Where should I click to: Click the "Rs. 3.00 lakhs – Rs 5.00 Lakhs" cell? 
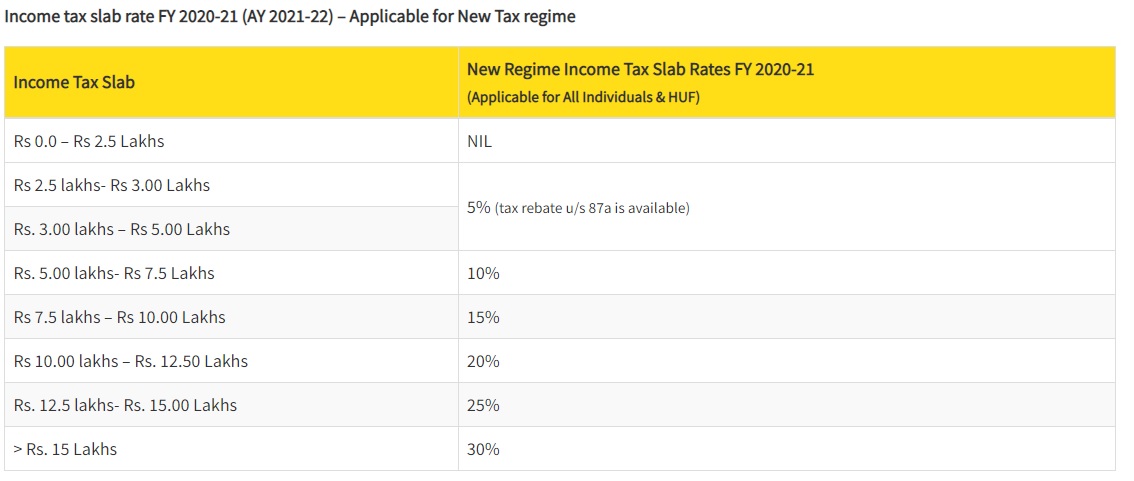coord(122,229)
